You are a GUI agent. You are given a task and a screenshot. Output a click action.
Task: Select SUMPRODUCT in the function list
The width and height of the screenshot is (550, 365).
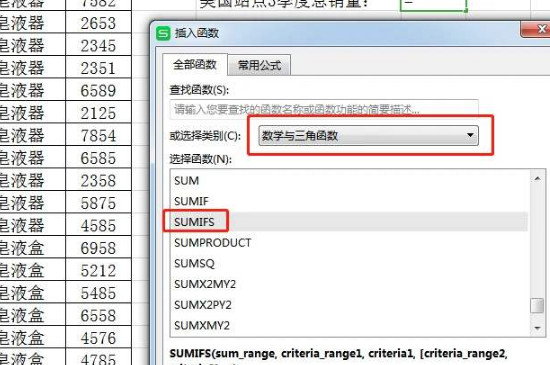click(349, 243)
